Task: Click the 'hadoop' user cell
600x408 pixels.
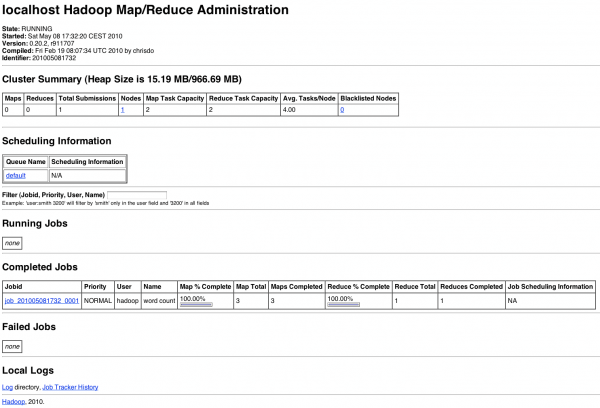Action: (128, 301)
